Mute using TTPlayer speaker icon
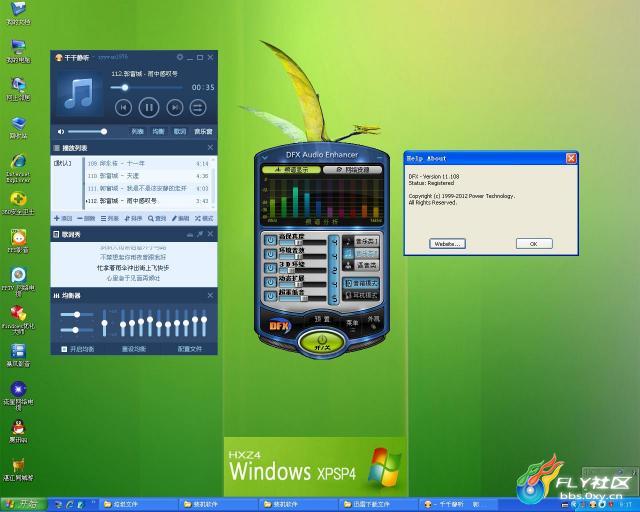 [x=61, y=131]
